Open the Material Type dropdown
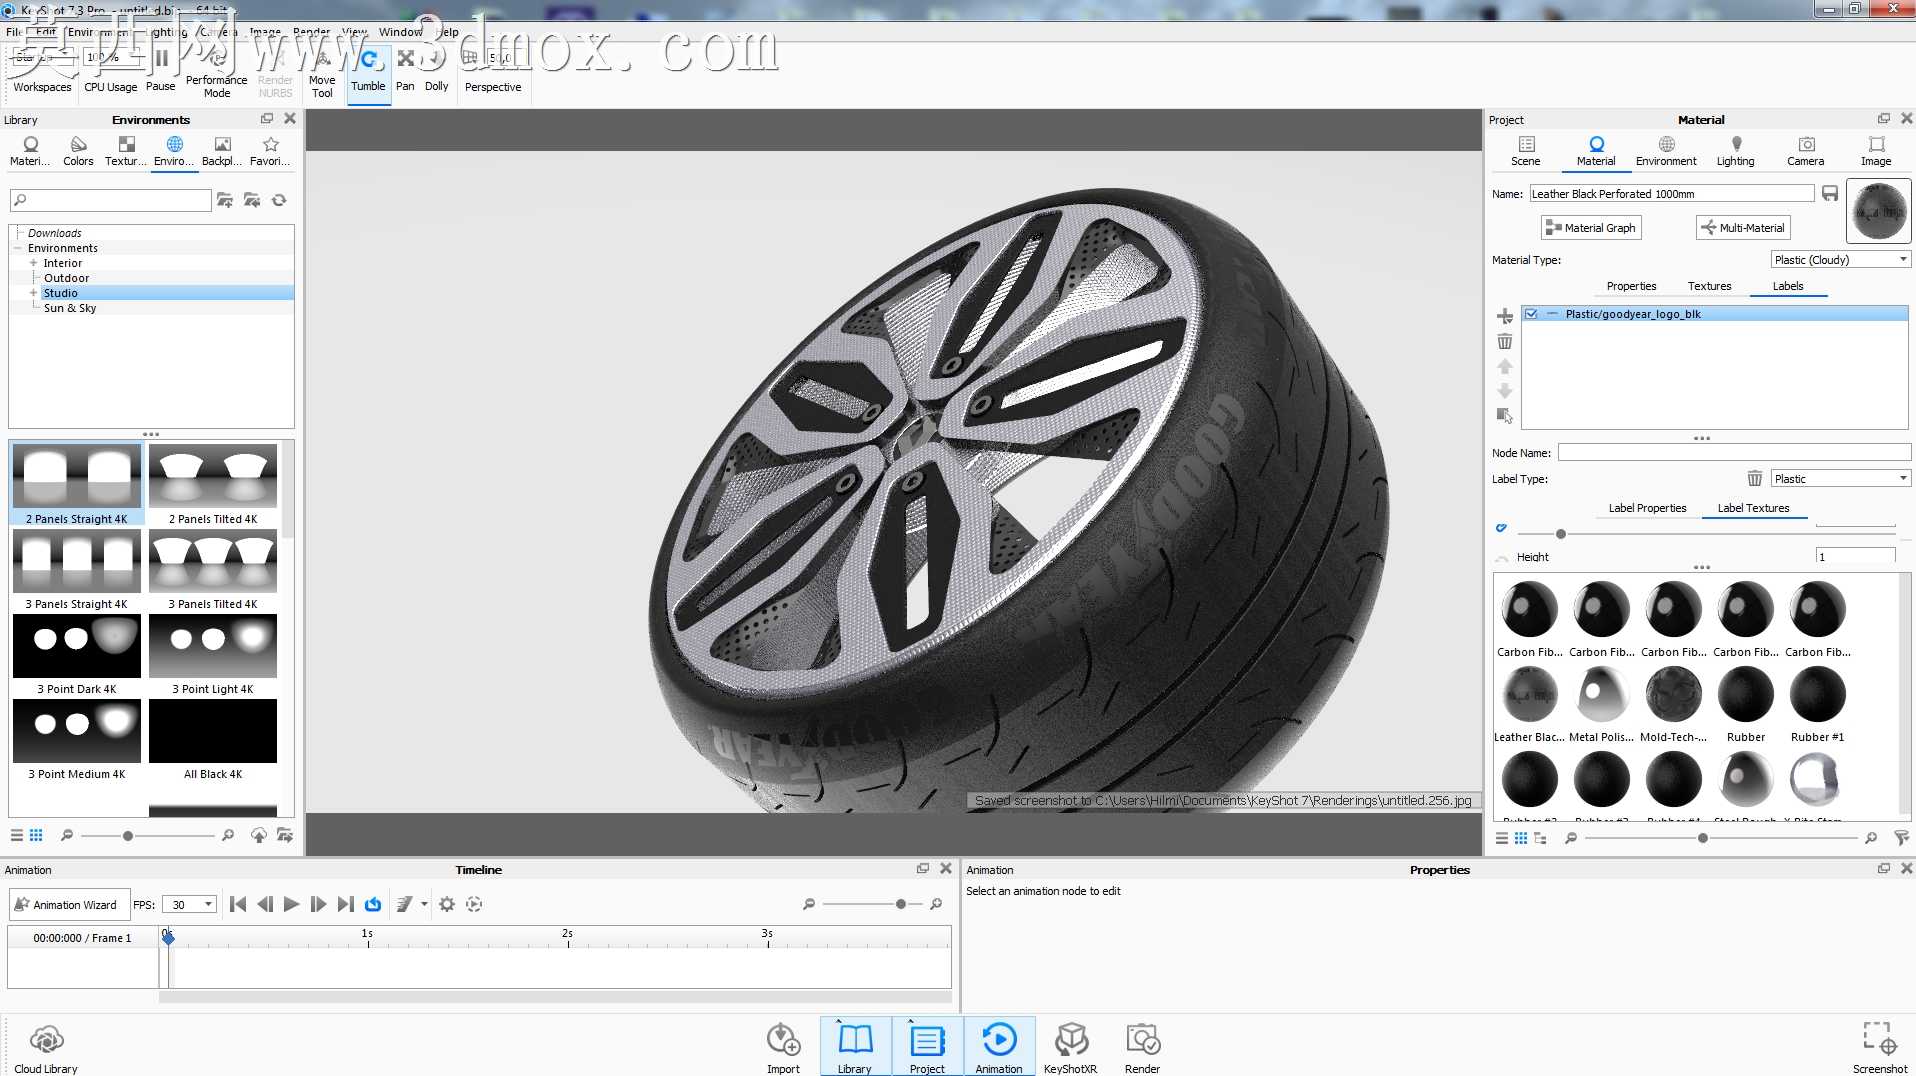 click(1840, 260)
